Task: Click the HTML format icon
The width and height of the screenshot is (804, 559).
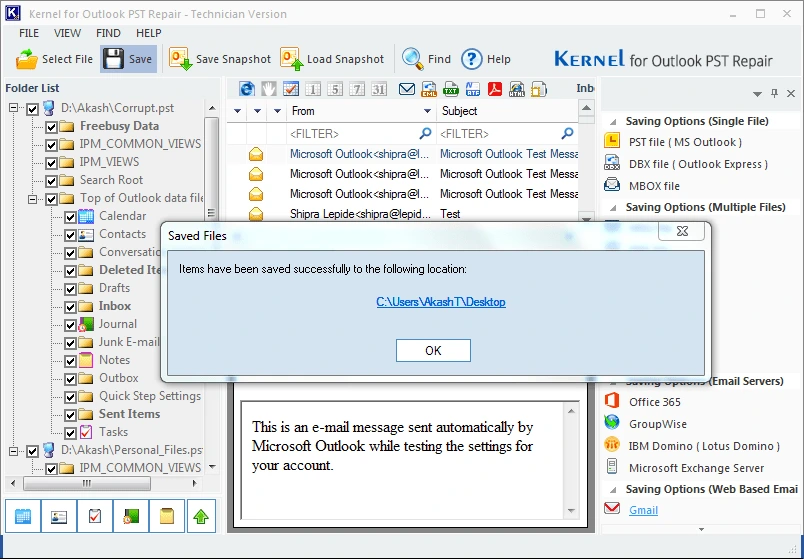Action: point(517,89)
